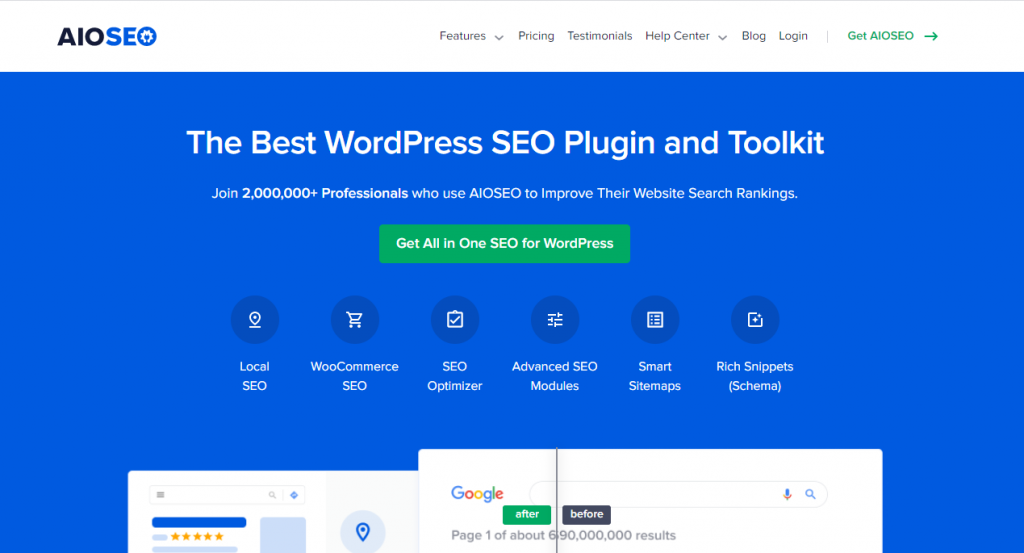Open the Features menu
Viewport: 1024px width, 553px height.
(x=462, y=36)
